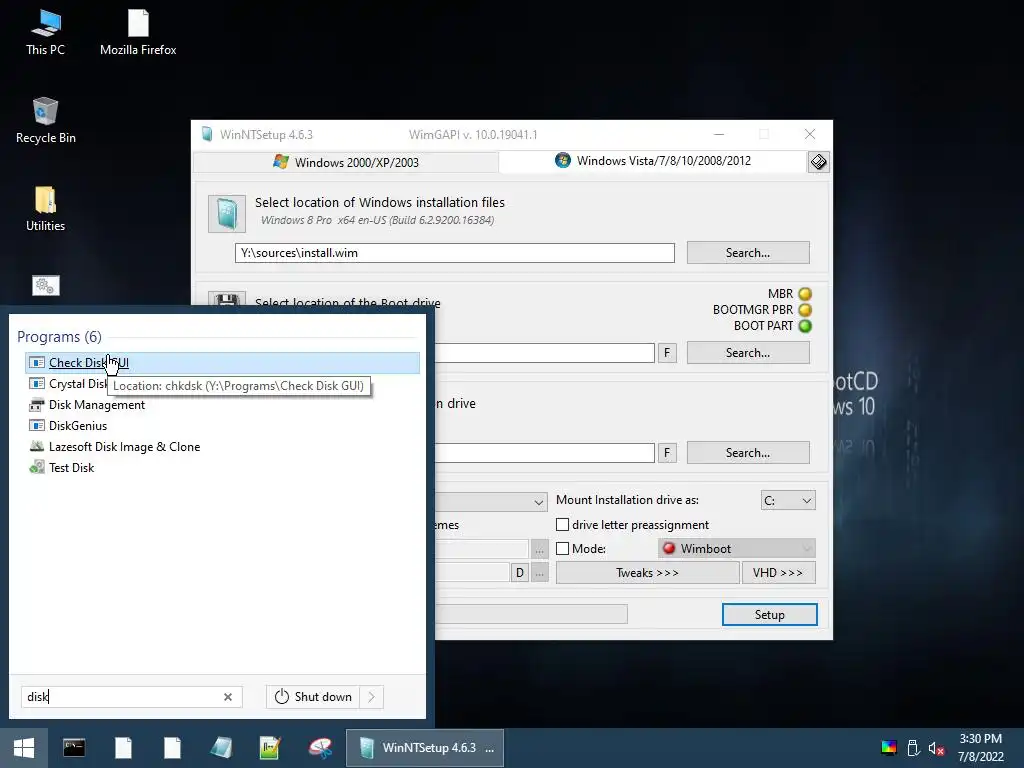Open the Mount Installation drive letter dropdown

[x=788, y=500]
